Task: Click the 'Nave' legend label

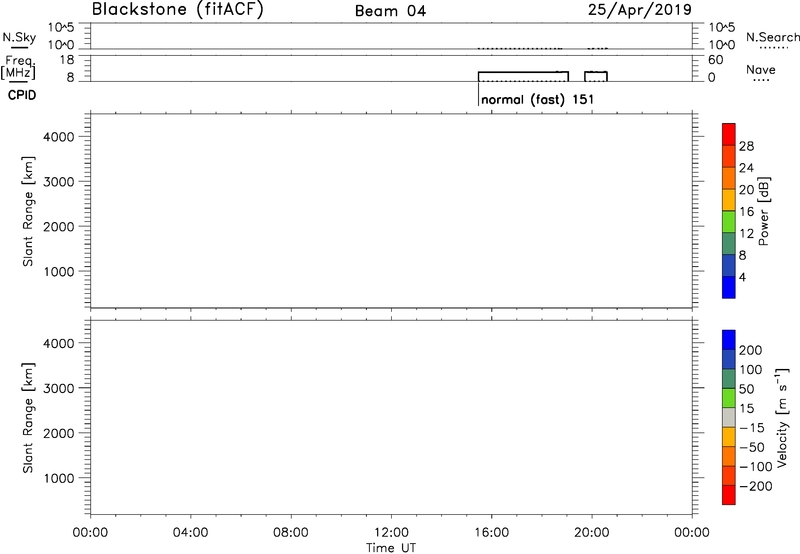Action: 761,70
